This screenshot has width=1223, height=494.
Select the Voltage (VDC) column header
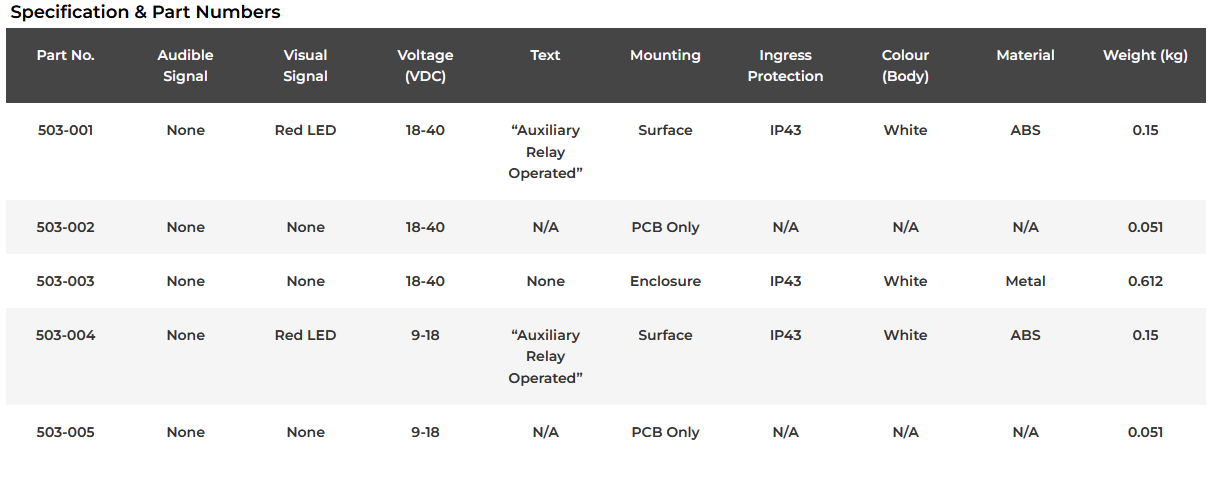coord(425,66)
